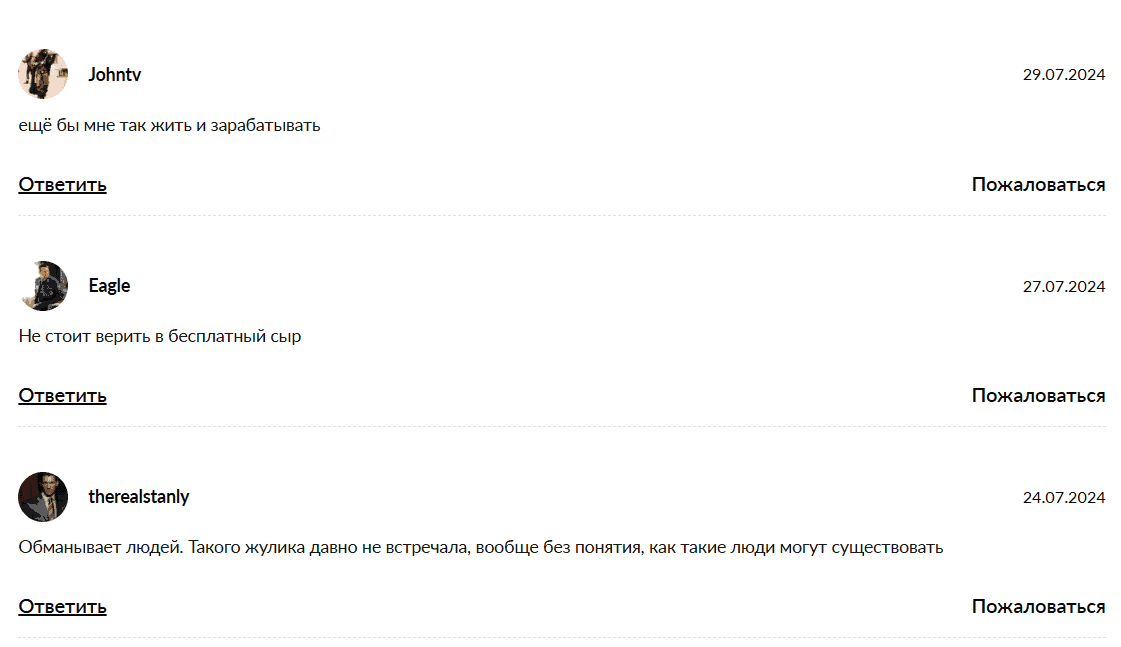
Task: Report Johntv's comment with Пожаловаться
Action: click(1038, 185)
